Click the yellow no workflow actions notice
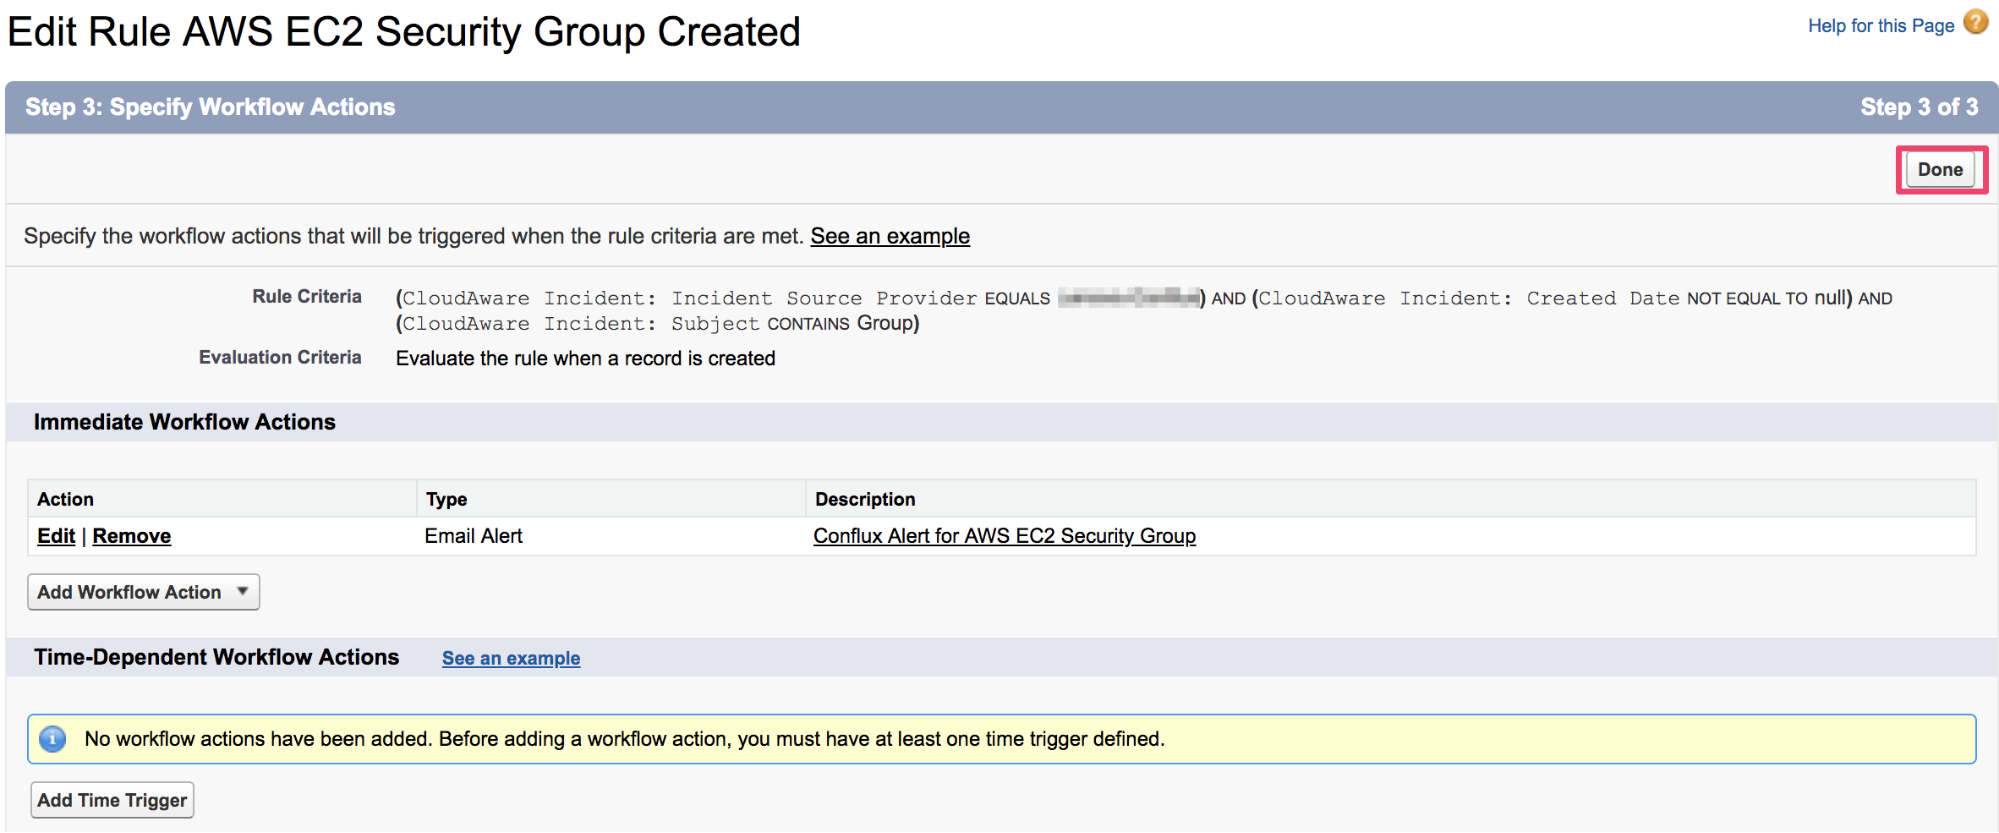Screen dimensions: 1999x833 tap(1000, 739)
